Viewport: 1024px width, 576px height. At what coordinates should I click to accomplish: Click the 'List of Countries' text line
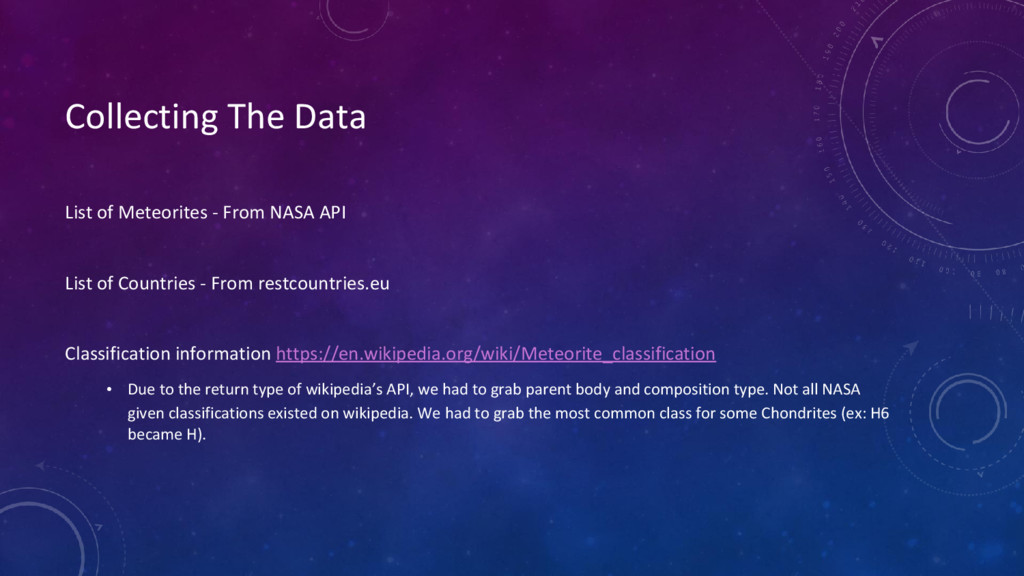[227, 283]
